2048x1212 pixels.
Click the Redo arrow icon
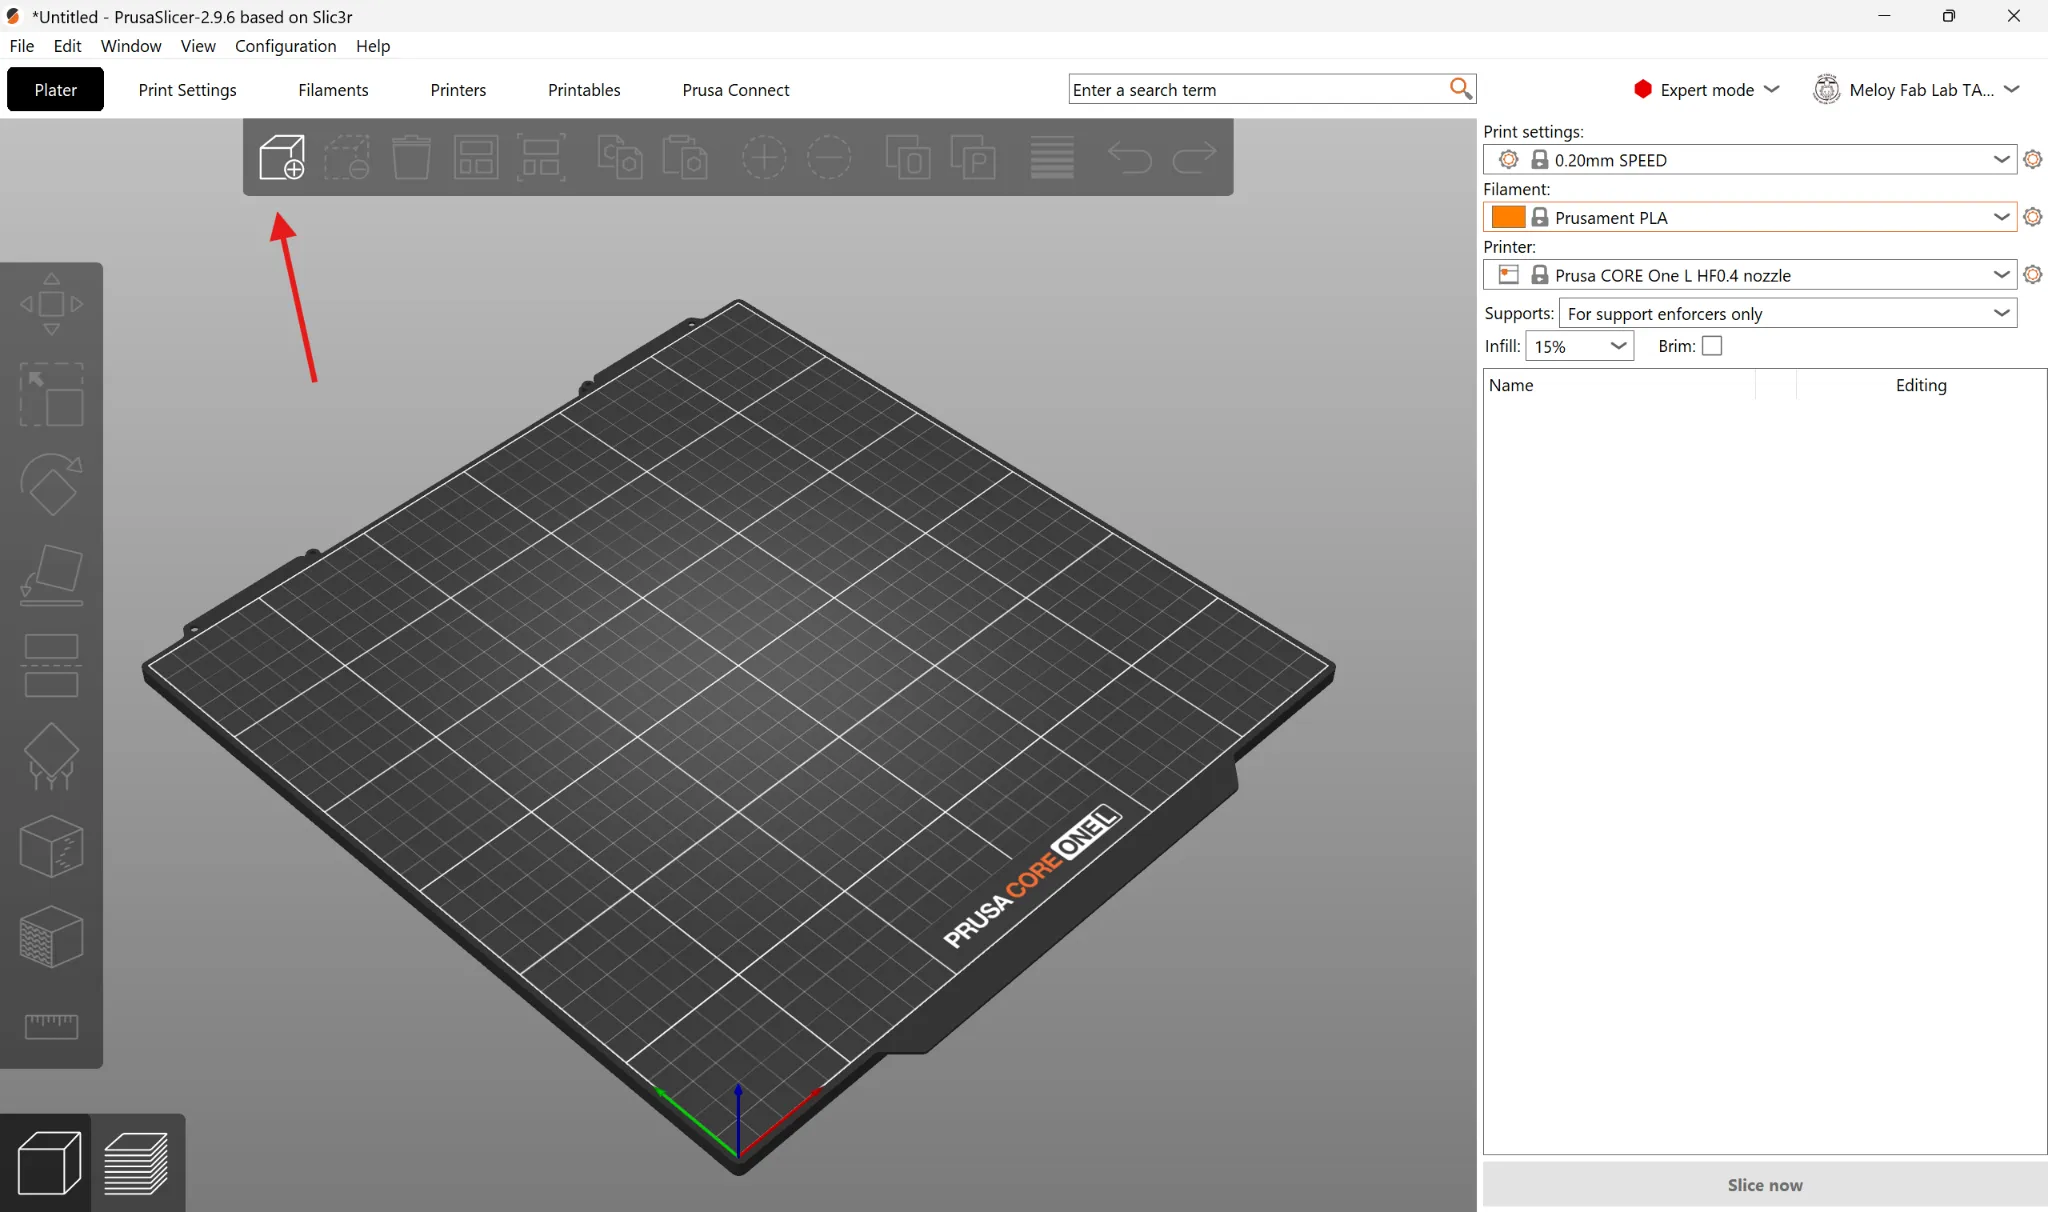pos(1194,158)
